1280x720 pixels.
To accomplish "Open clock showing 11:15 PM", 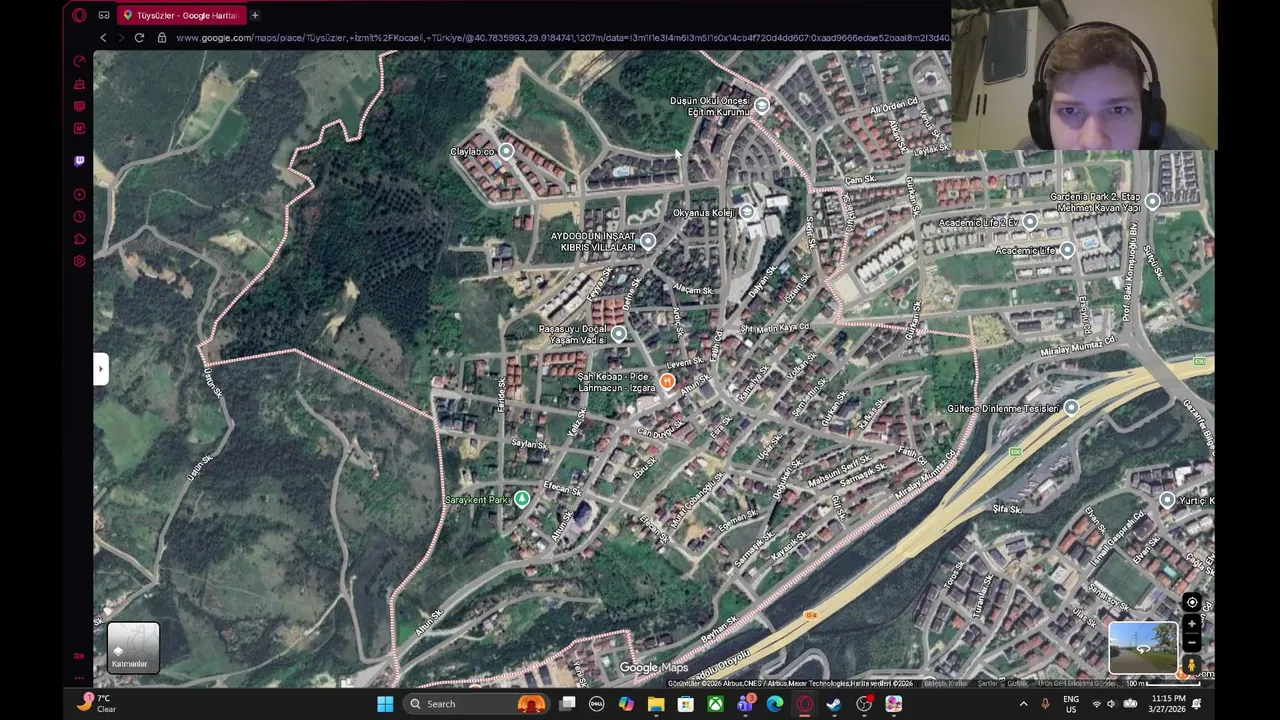I will (x=1168, y=704).
